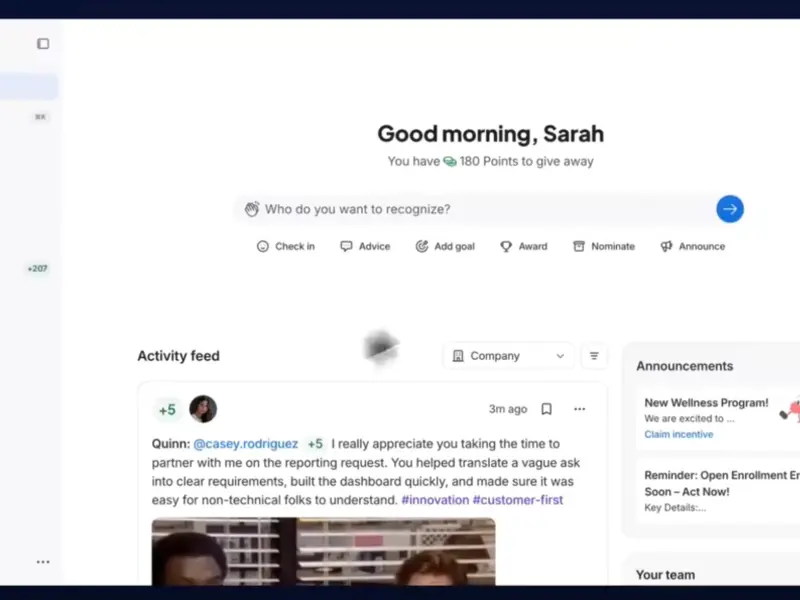
Task: Open the post's three-dot options menu
Action: tap(580, 409)
